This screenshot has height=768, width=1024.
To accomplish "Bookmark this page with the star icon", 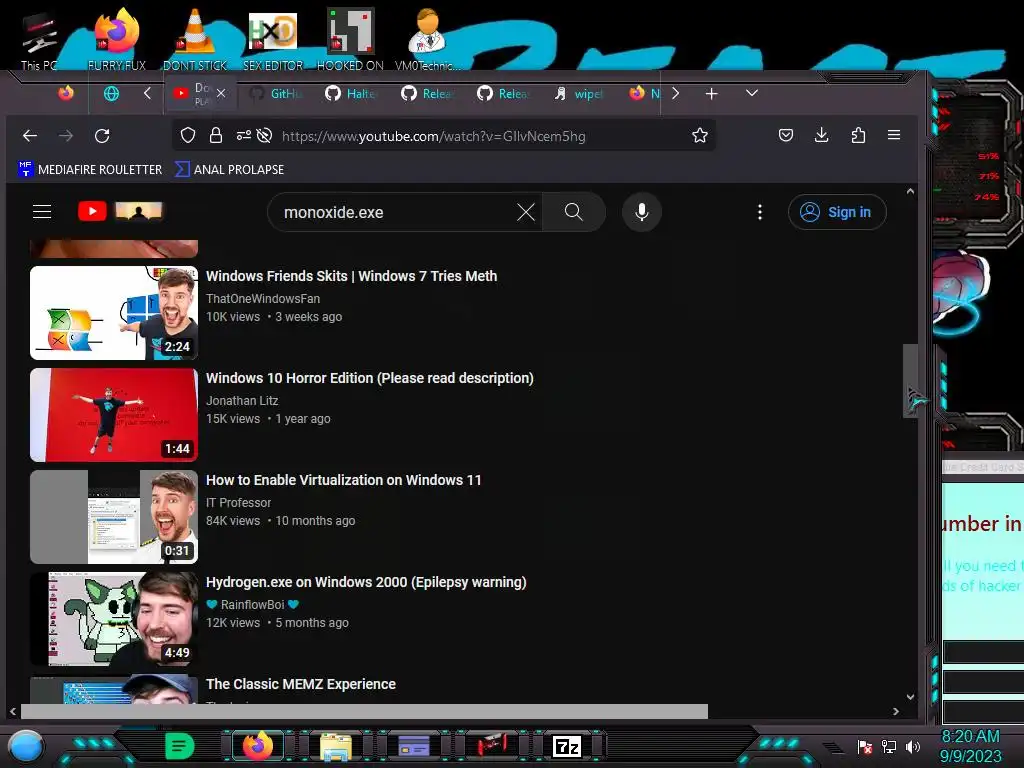I will click(700, 135).
